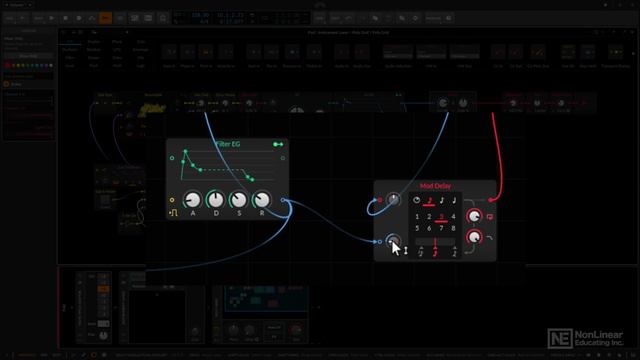Click the Filter EG module title

pyautogui.click(x=228, y=144)
